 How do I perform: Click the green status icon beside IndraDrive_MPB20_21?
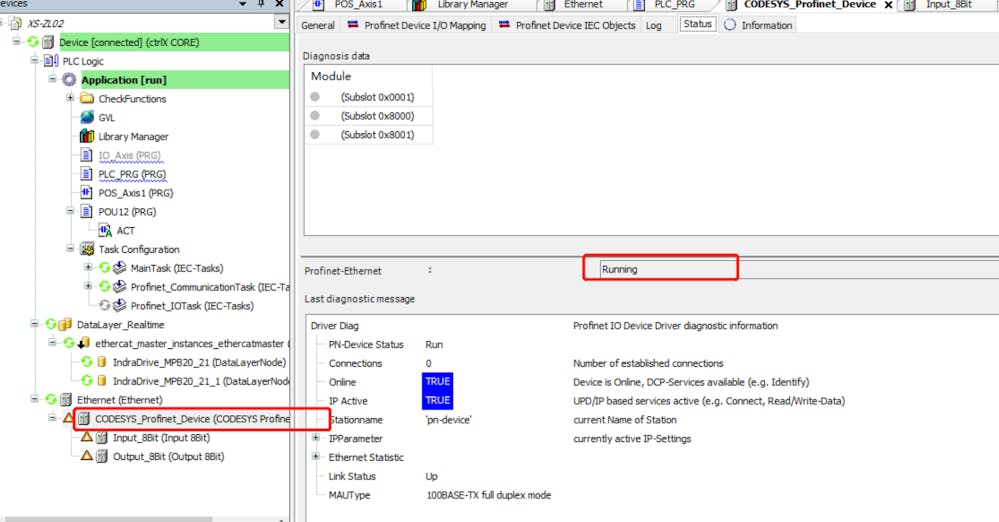point(86,362)
